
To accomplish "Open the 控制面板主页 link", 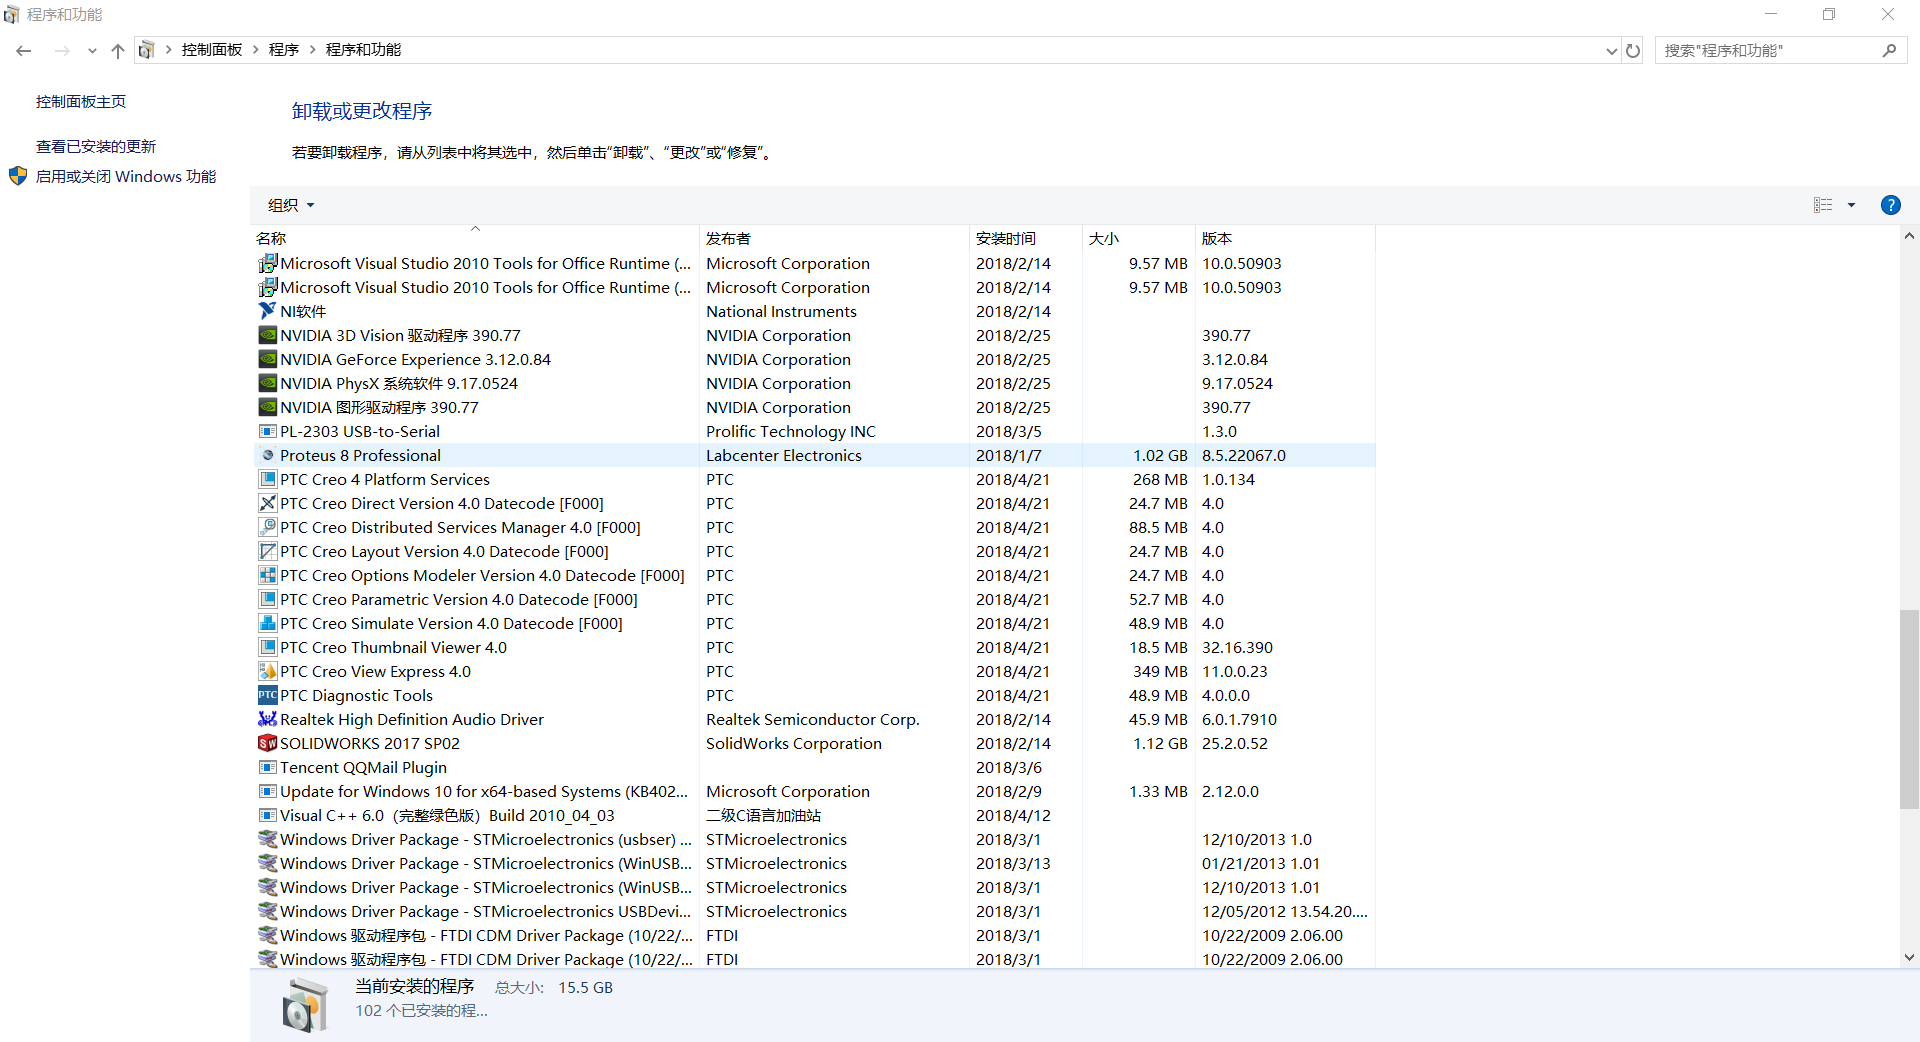I will coord(81,102).
